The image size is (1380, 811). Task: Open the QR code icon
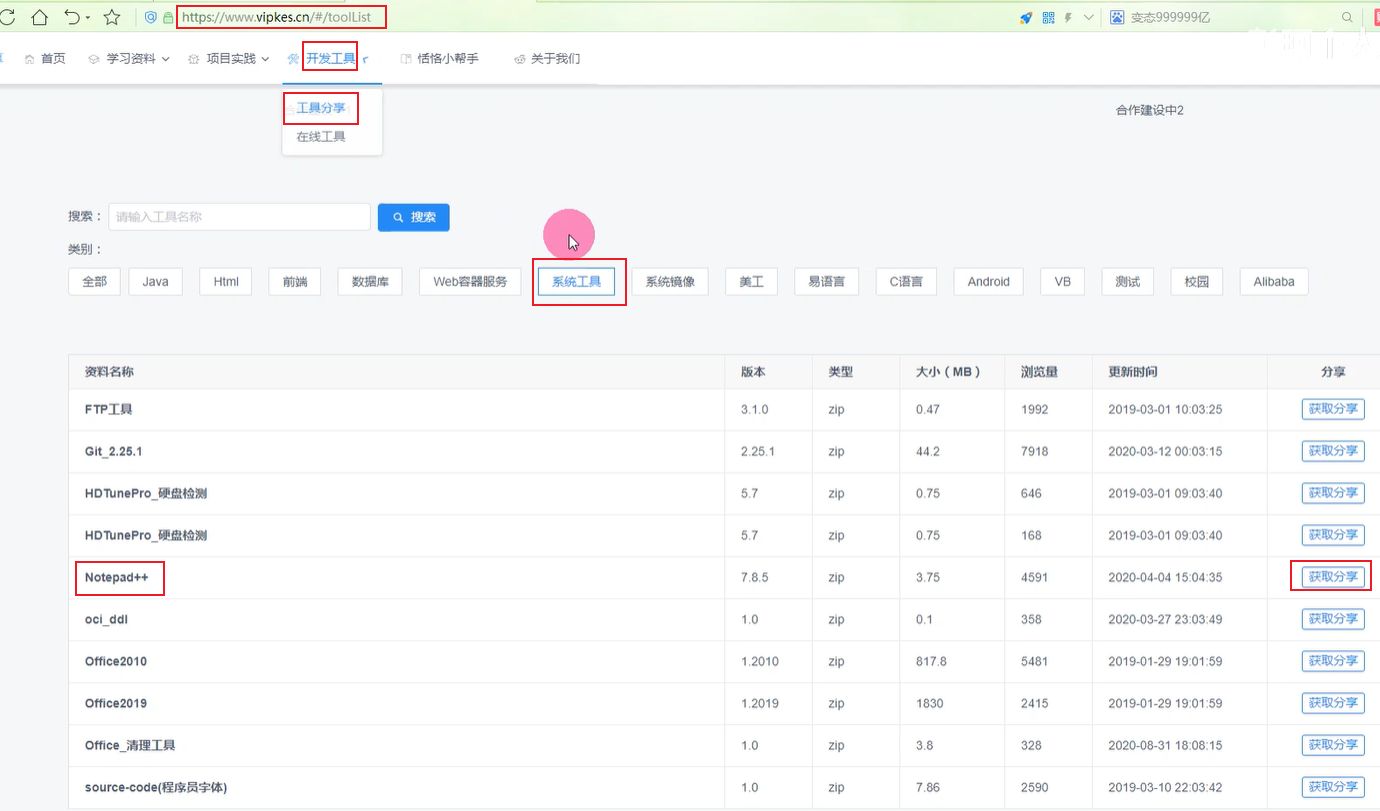(x=1048, y=17)
